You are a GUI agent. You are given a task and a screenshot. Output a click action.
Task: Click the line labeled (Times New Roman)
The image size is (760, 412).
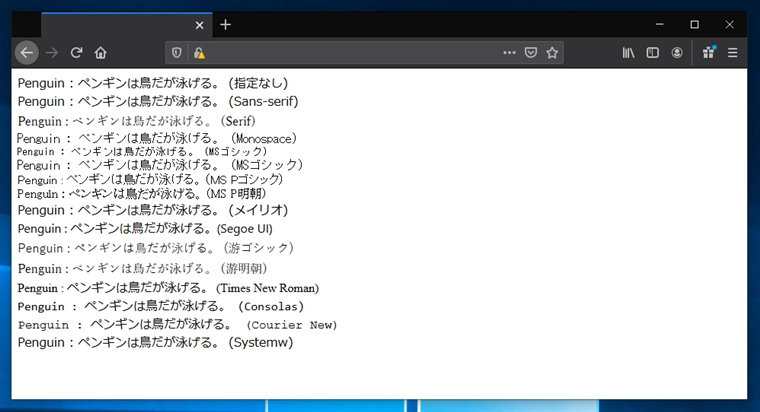pyautogui.click(x=168, y=288)
